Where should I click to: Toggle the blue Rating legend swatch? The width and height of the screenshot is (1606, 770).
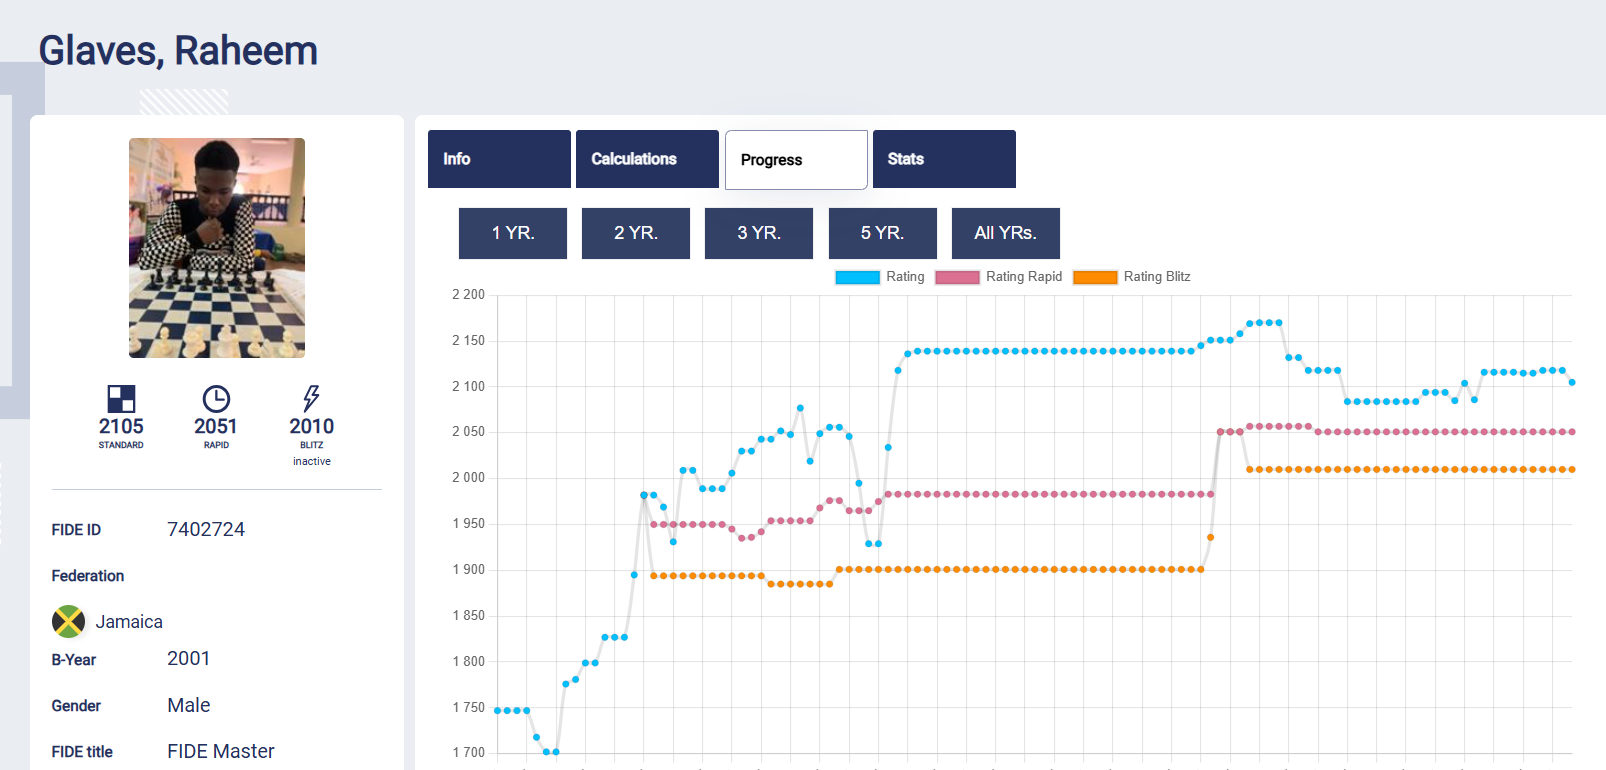point(857,277)
